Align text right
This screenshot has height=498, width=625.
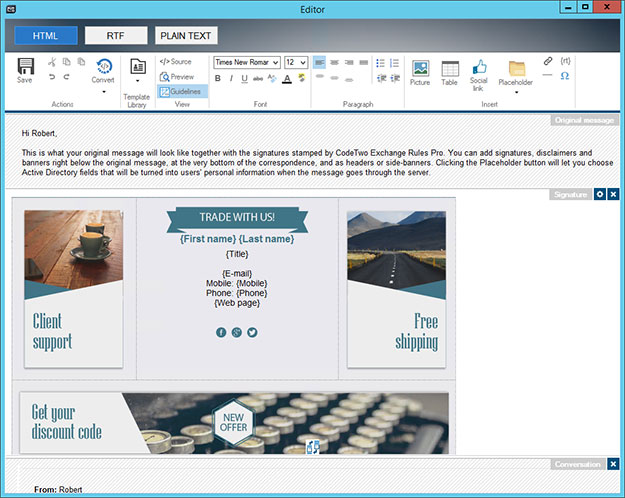tap(349, 63)
